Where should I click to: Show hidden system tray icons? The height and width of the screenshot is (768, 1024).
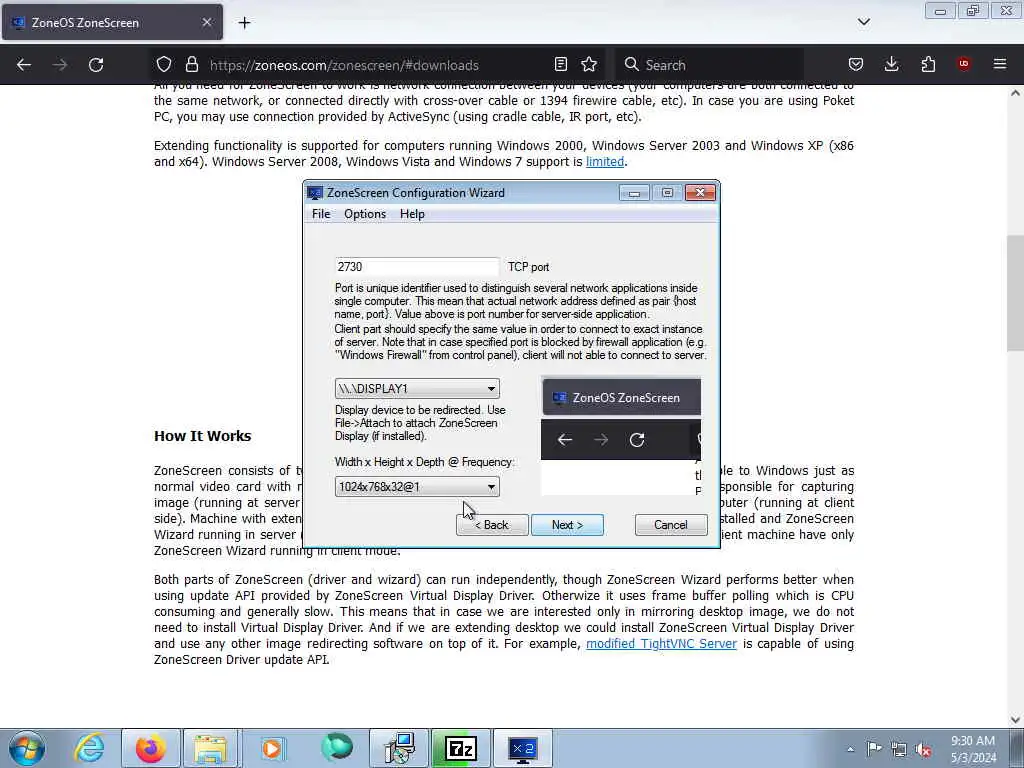click(x=850, y=749)
